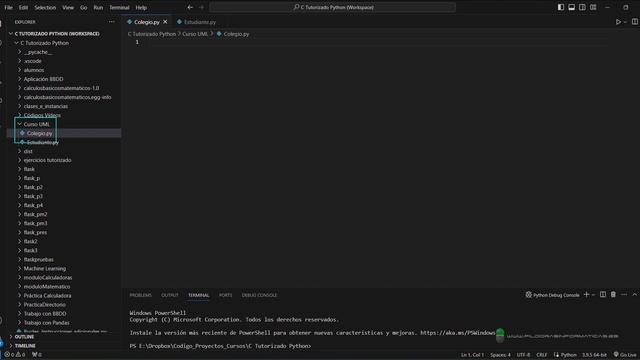Expand the Práctica Calculadora folder
The width and height of the screenshot is (640, 360).
coord(47,296)
